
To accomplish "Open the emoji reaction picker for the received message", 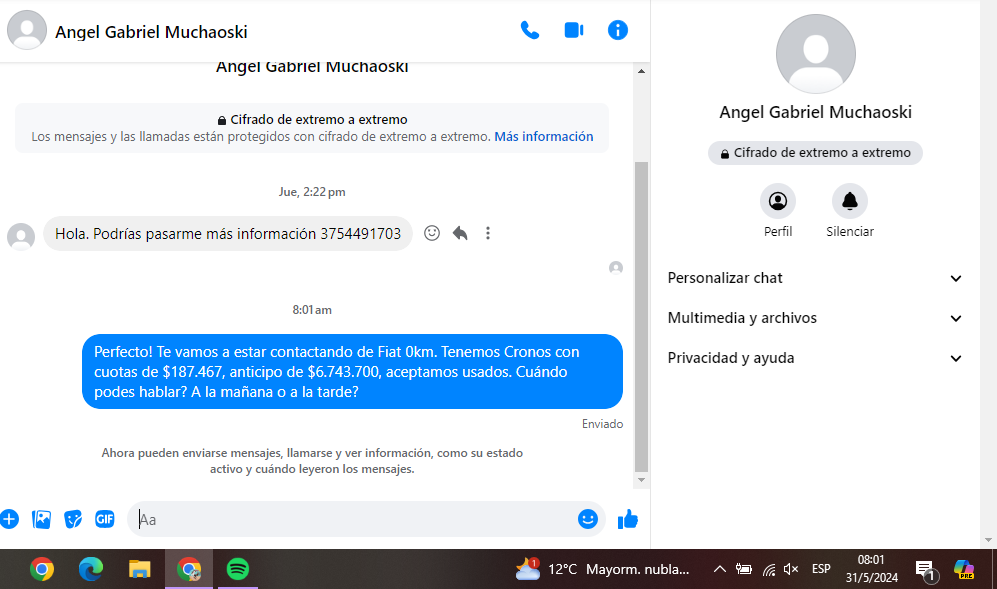I will [x=432, y=233].
